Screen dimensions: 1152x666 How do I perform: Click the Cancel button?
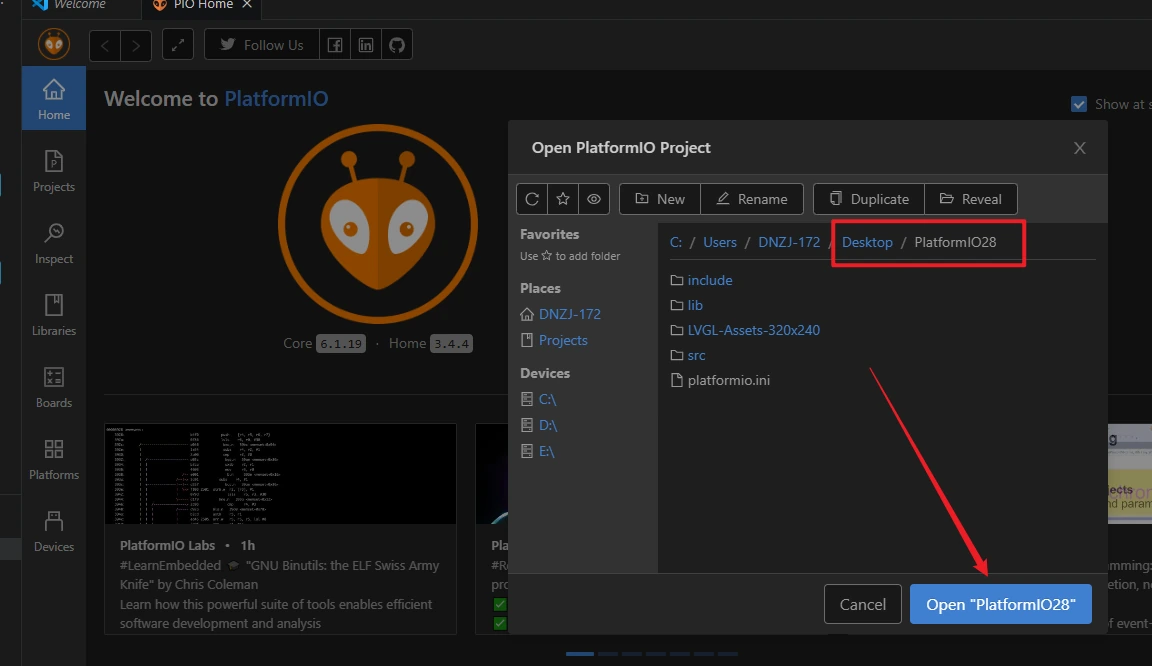863,604
